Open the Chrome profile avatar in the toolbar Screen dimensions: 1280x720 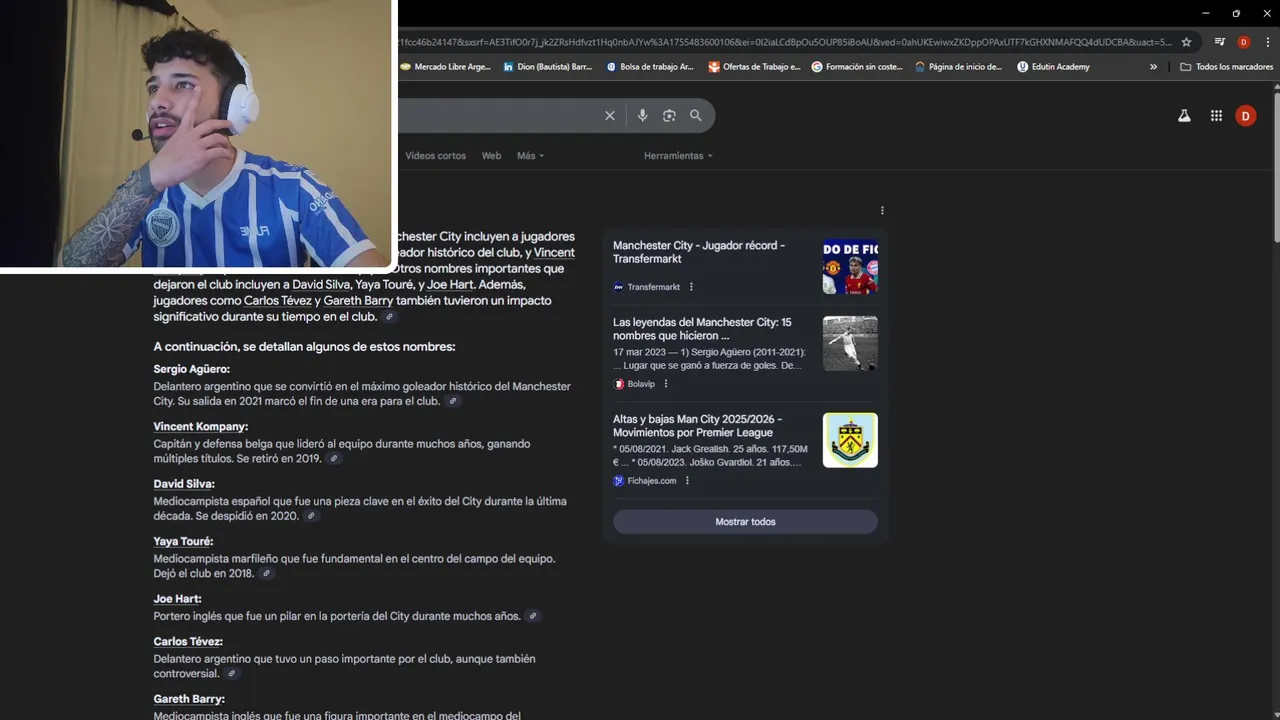1244,42
